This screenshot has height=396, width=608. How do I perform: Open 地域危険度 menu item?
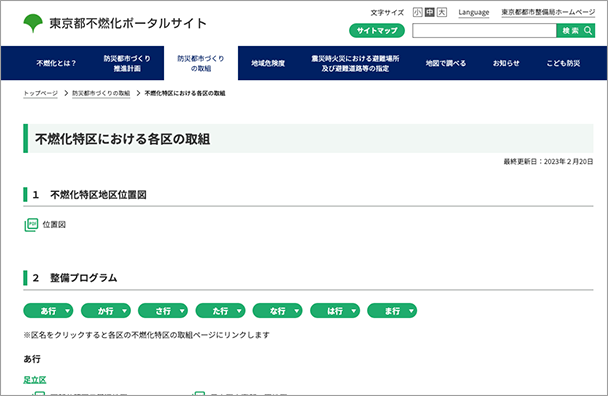pyautogui.click(x=268, y=63)
